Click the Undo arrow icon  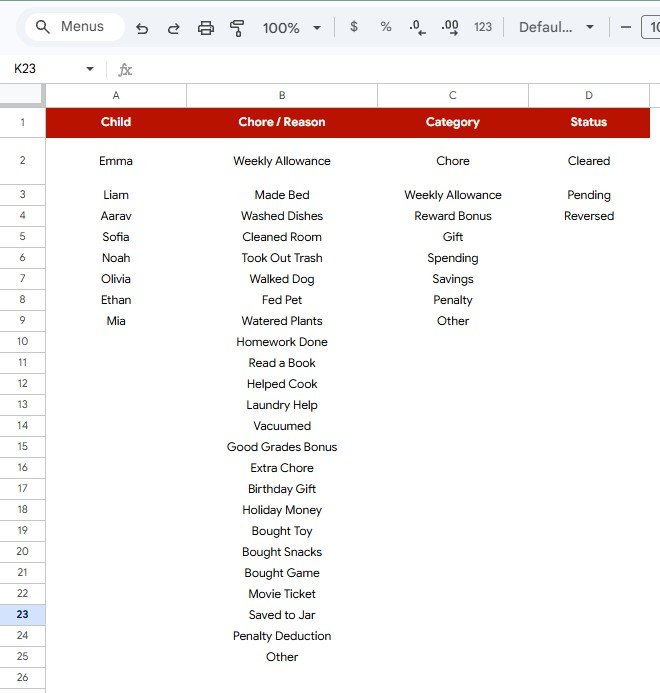coord(142,28)
